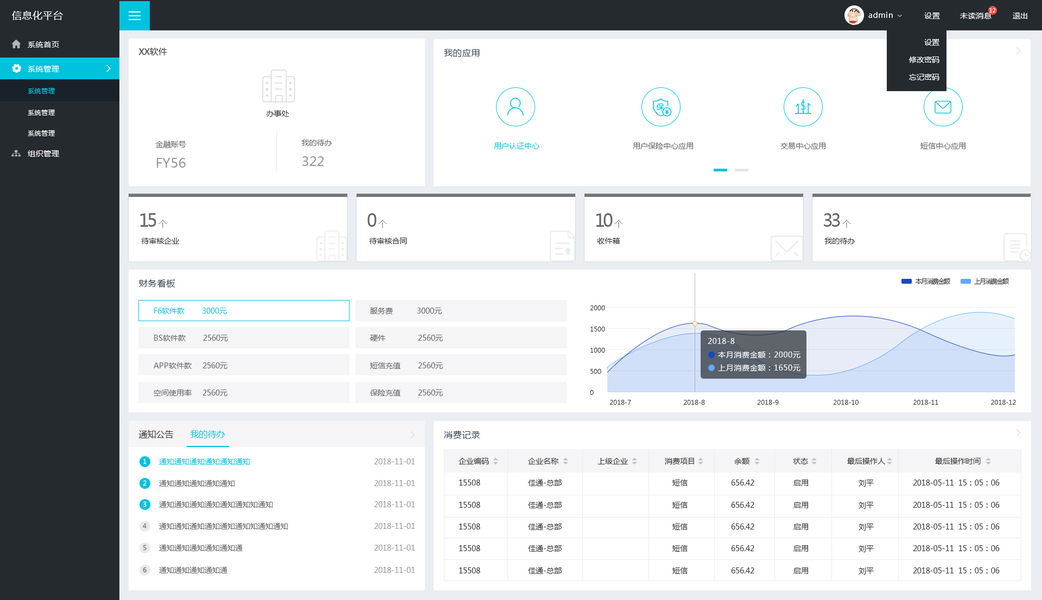Click the unread messages badge 12
The width and height of the screenshot is (1042, 600).
[x=992, y=10]
